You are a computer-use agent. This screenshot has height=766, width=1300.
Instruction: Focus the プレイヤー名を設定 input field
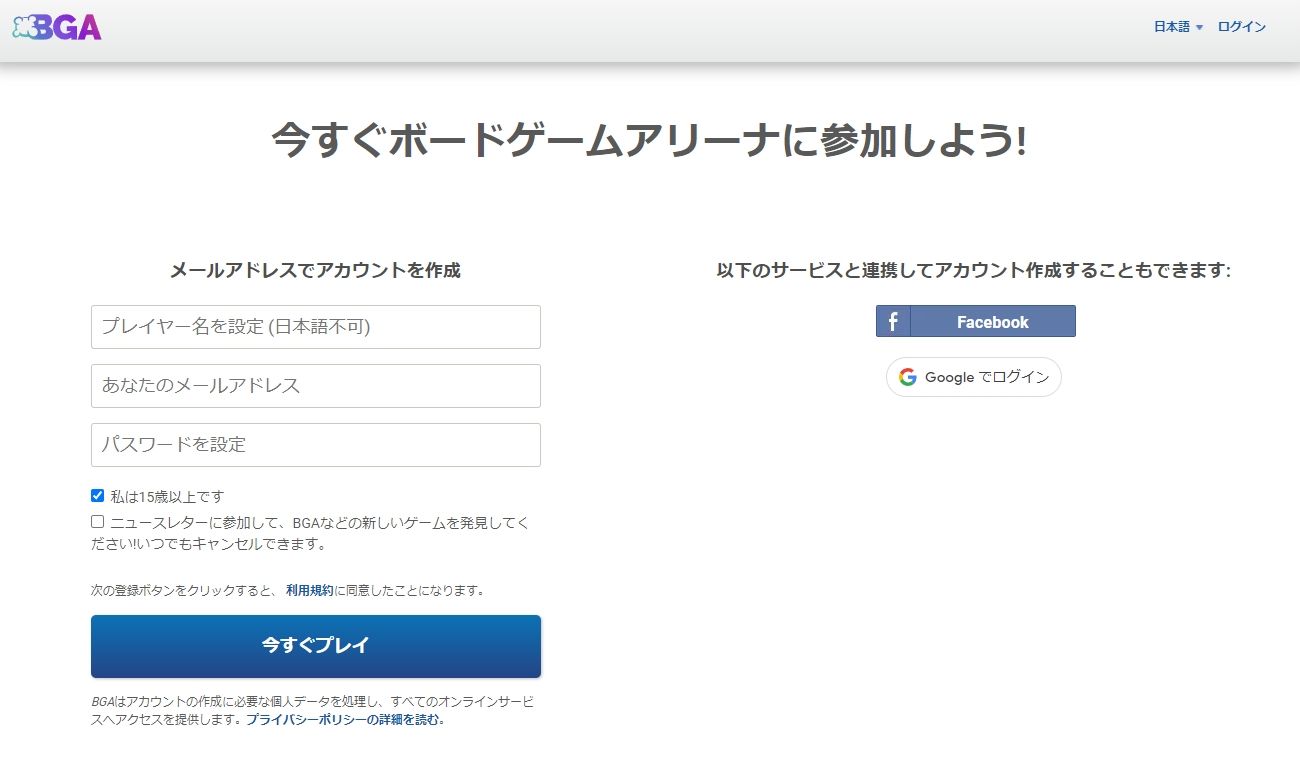(316, 327)
